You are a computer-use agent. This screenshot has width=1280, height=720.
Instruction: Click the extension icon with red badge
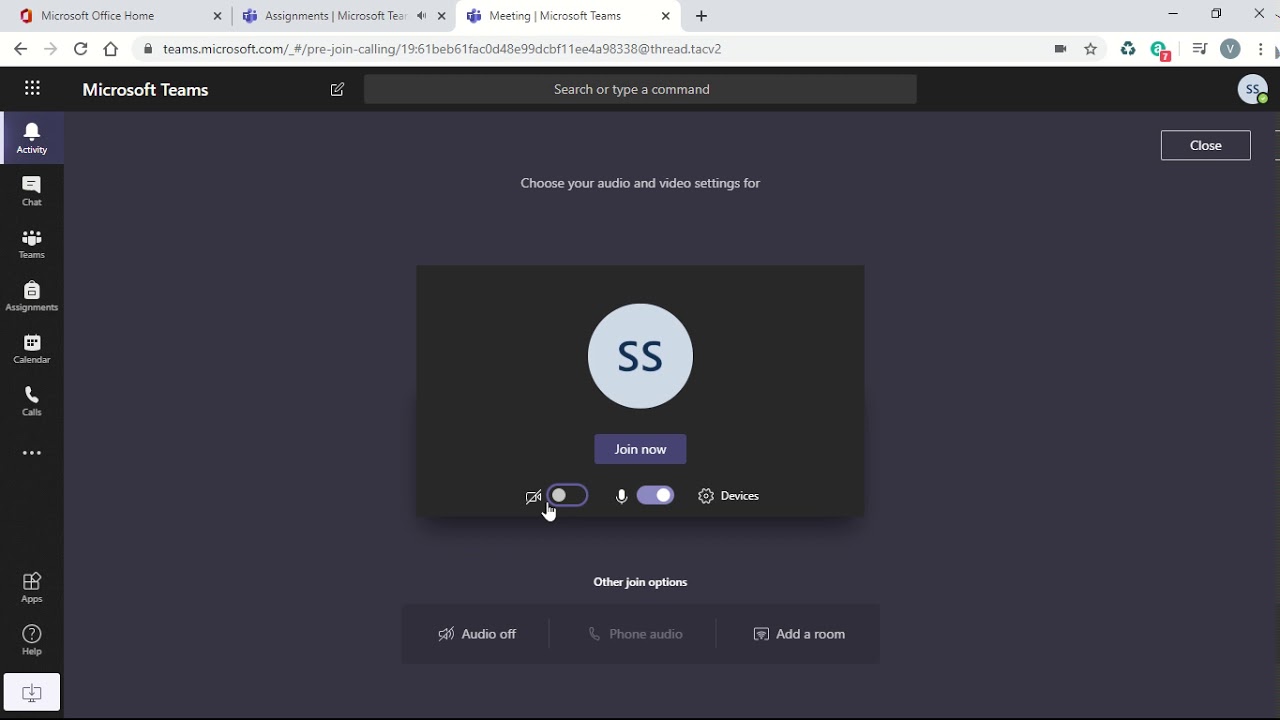point(1160,50)
